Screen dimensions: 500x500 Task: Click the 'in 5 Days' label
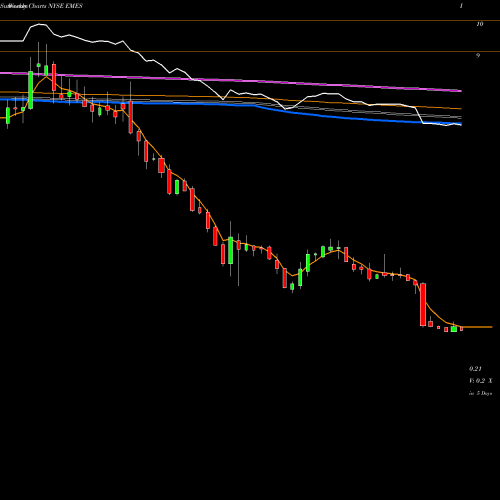pyautogui.click(x=481, y=393)
